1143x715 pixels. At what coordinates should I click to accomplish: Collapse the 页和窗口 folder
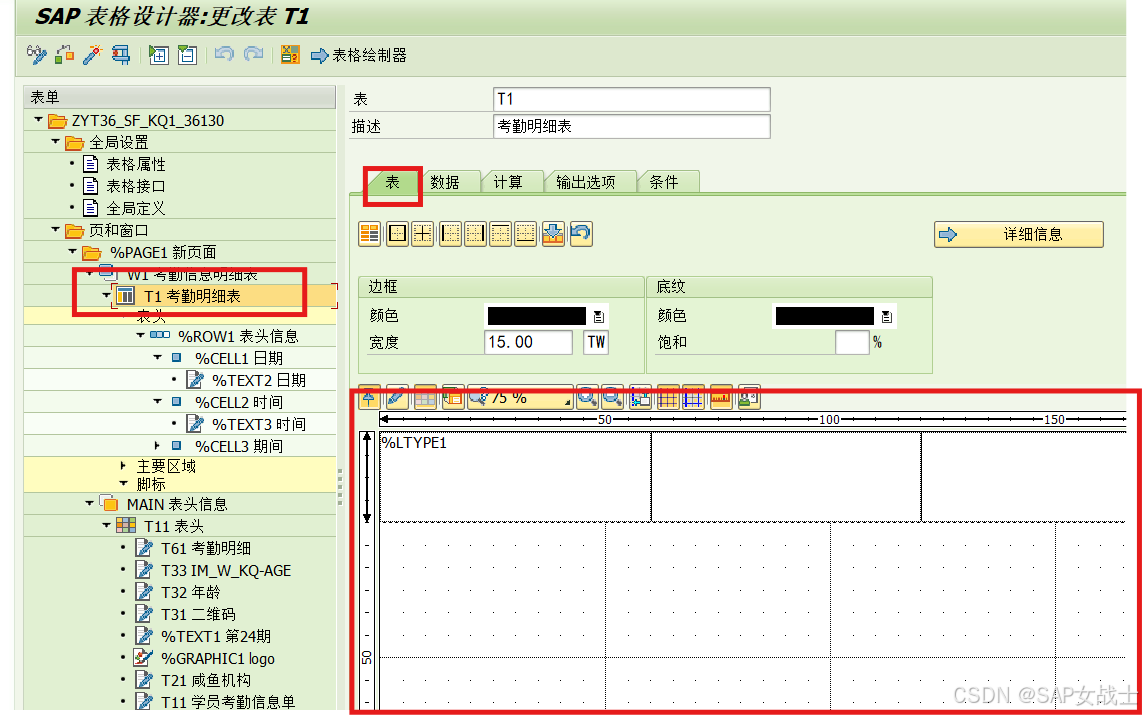(55, 230)
